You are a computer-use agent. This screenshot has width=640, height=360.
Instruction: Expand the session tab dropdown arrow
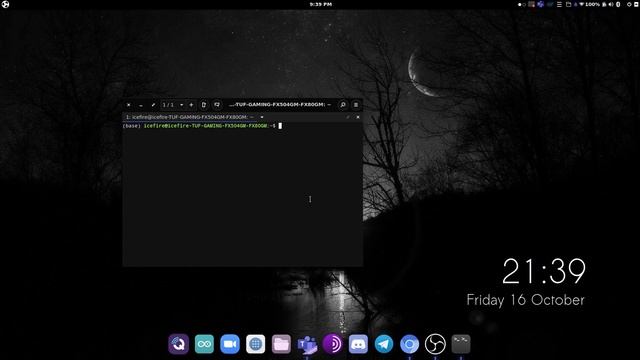pos(262,117)
